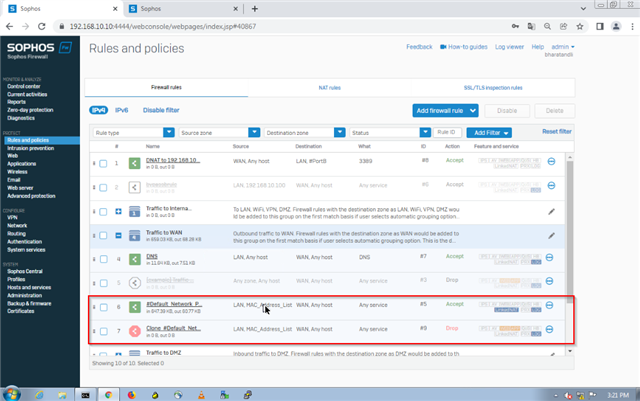The image size is (640, 401).
Task: Edit the Traffic to WAN group pencil
Action: [551, 236]
